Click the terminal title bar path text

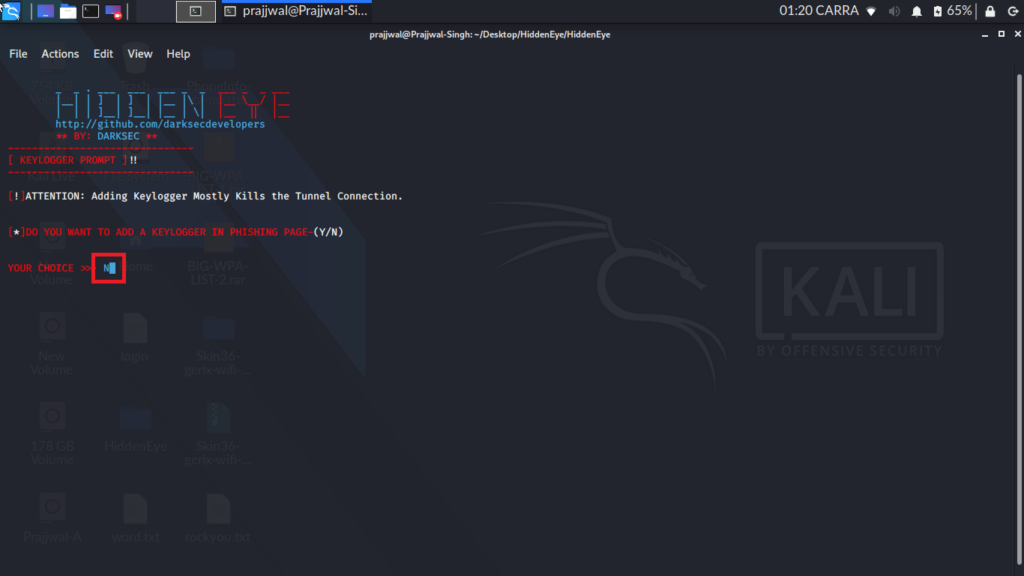coord(490,35)
